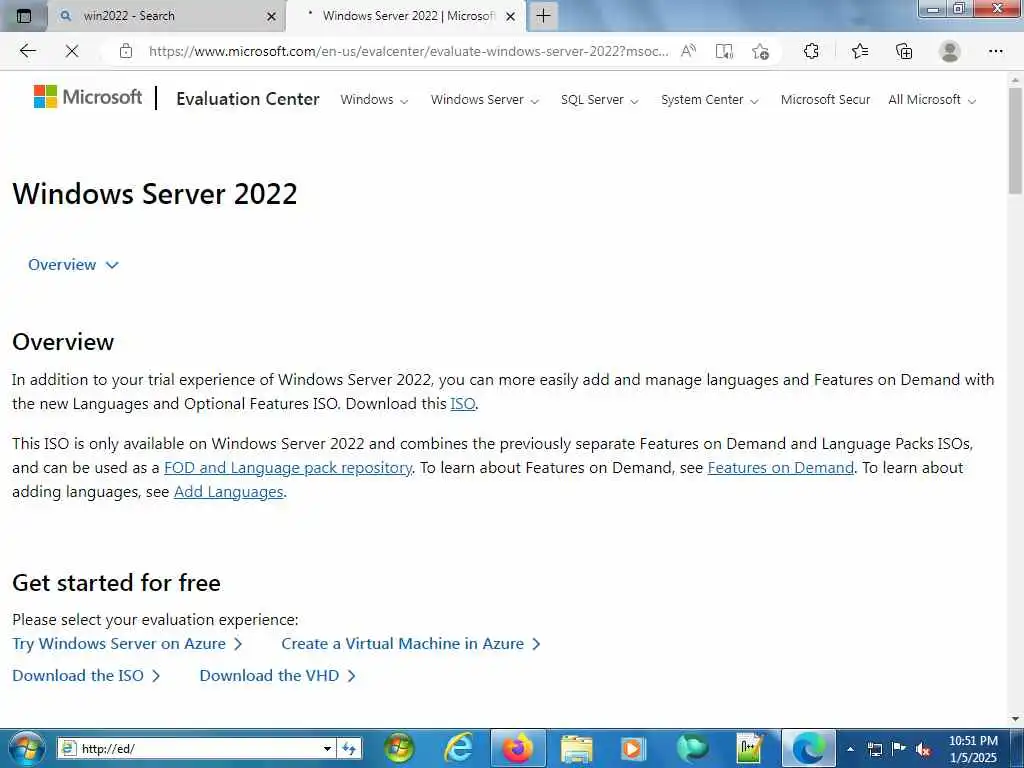Close the win2022 - Search tab
The image size is (1024, 768).
coord(272,16)
